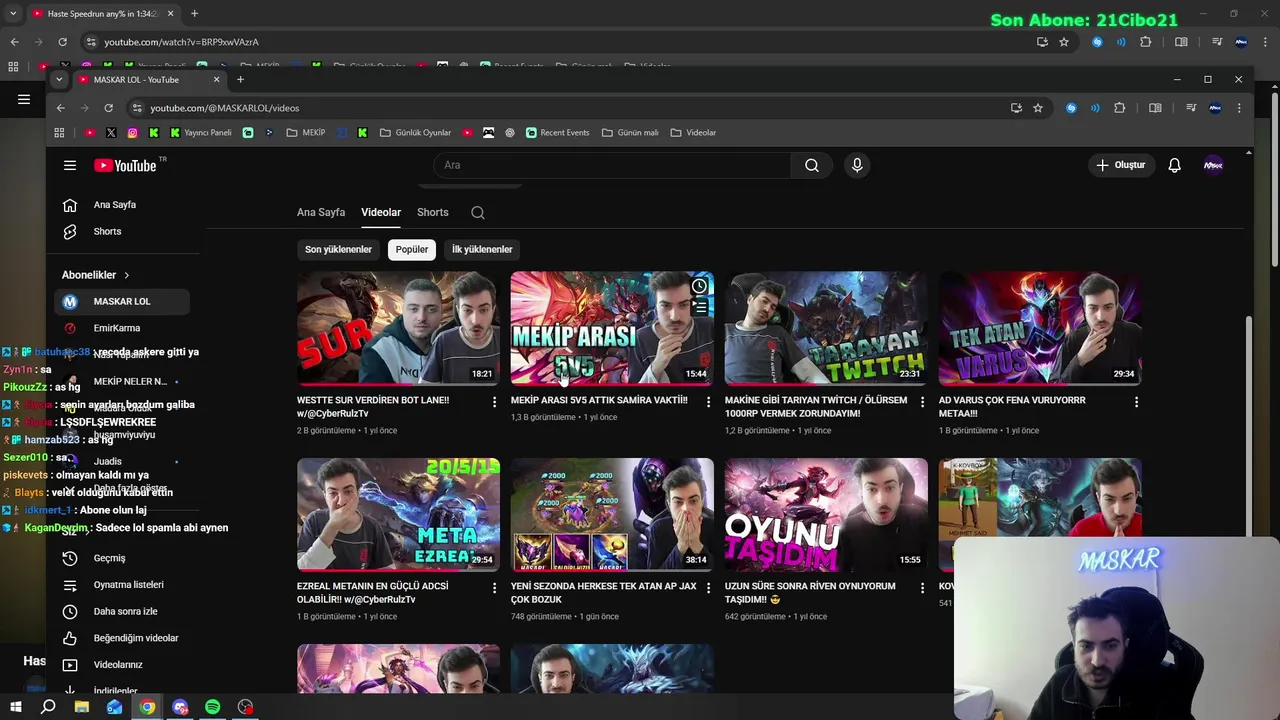The height and width of the screenshot is (720, 1280).
Task: Open the Videolar bookmarks folder
Action: [x=693, y=132]
